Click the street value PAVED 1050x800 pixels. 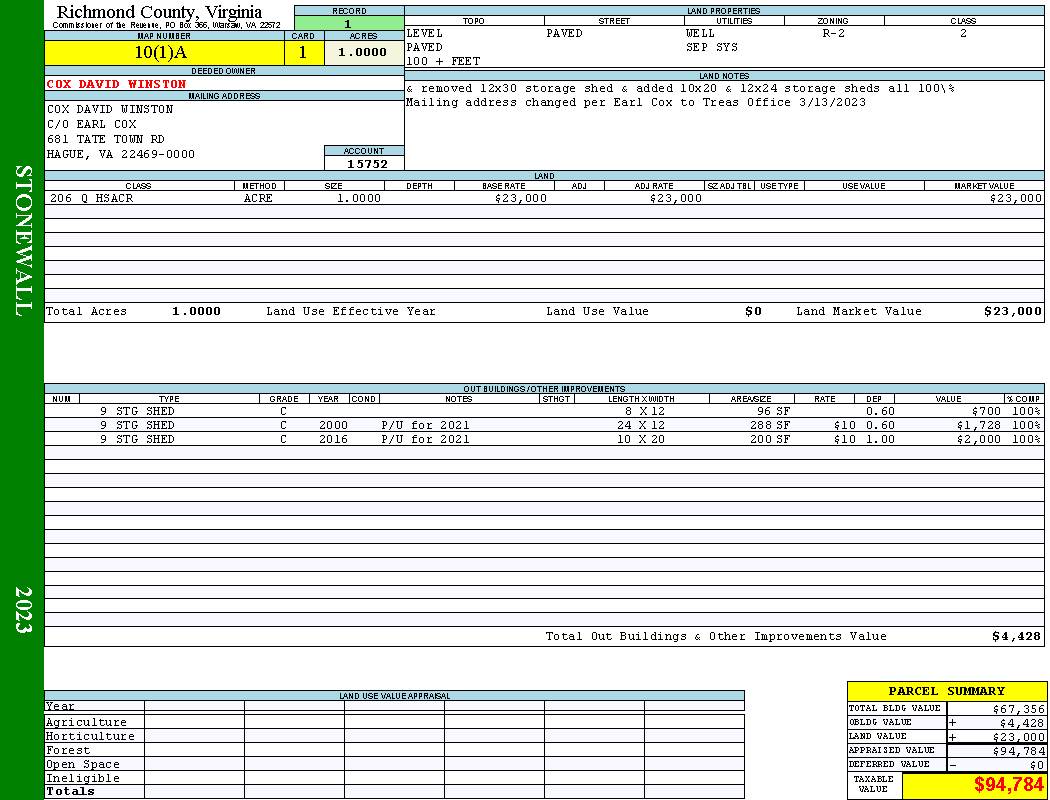564,33
